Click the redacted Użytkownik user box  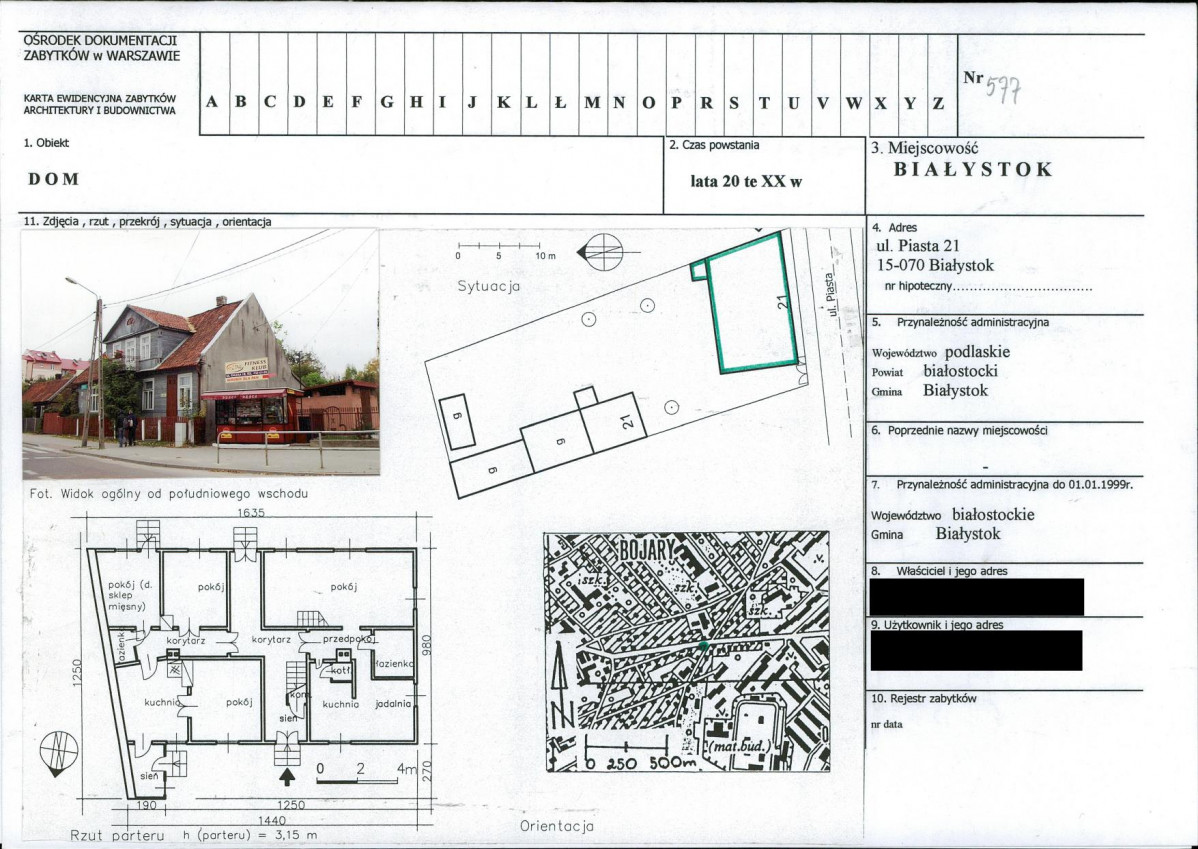[x=975, y=650]
